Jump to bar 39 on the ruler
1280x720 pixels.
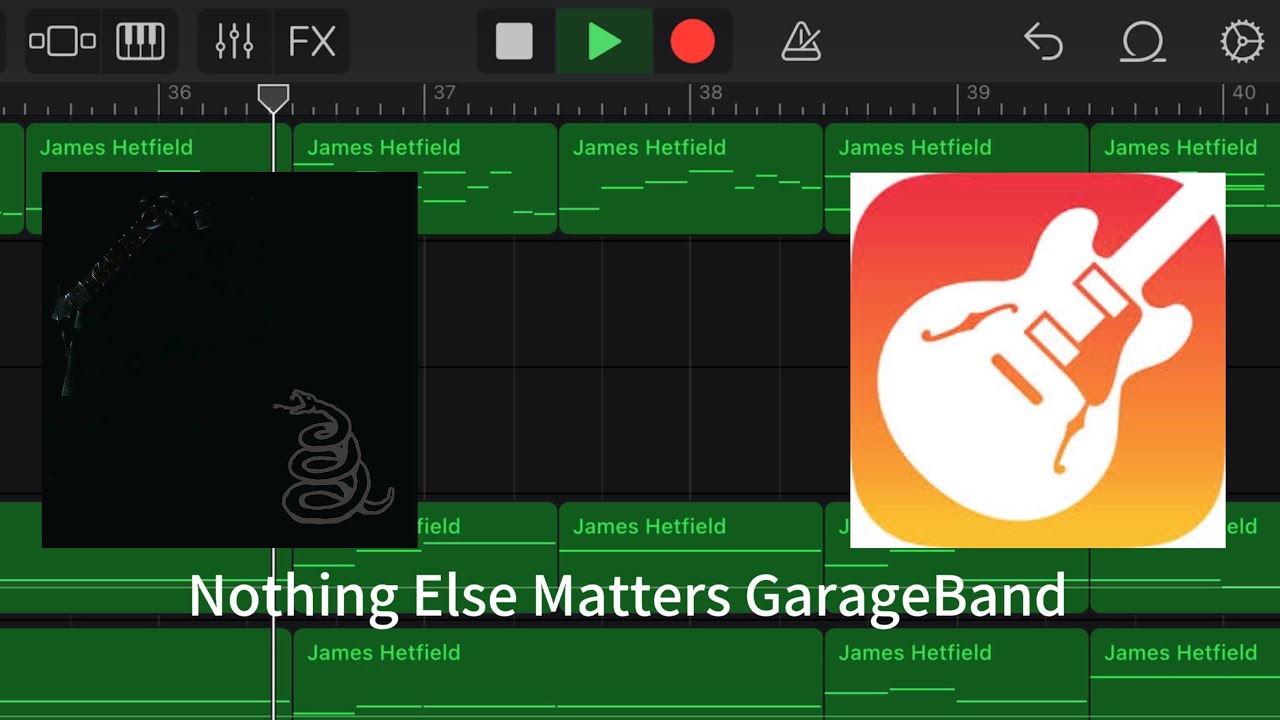[x=978, y=93]
